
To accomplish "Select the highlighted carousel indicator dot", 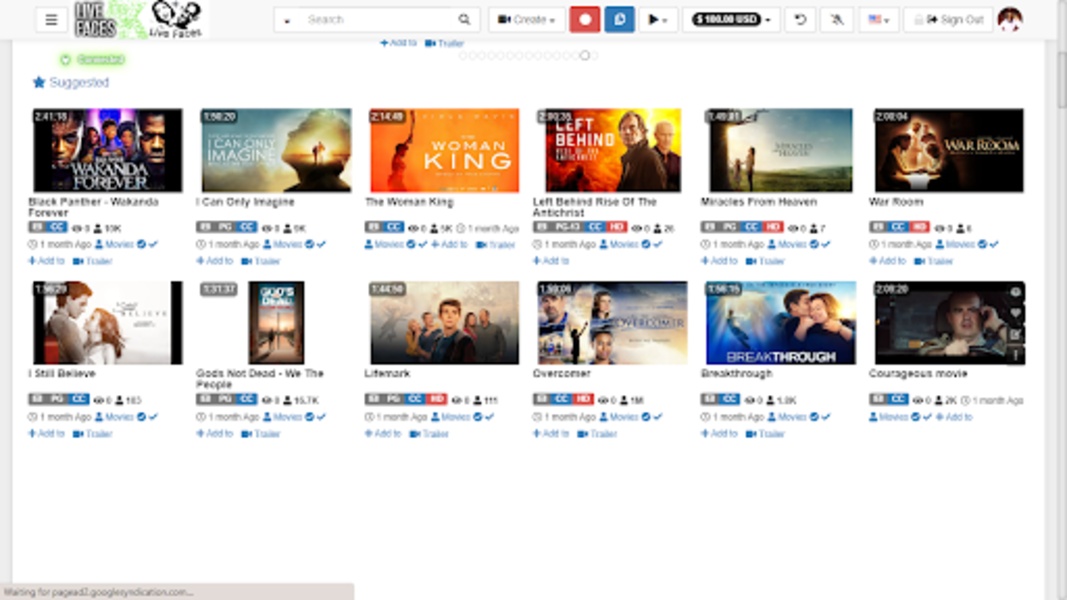I will pyautogui.click(x=585, y=55).
